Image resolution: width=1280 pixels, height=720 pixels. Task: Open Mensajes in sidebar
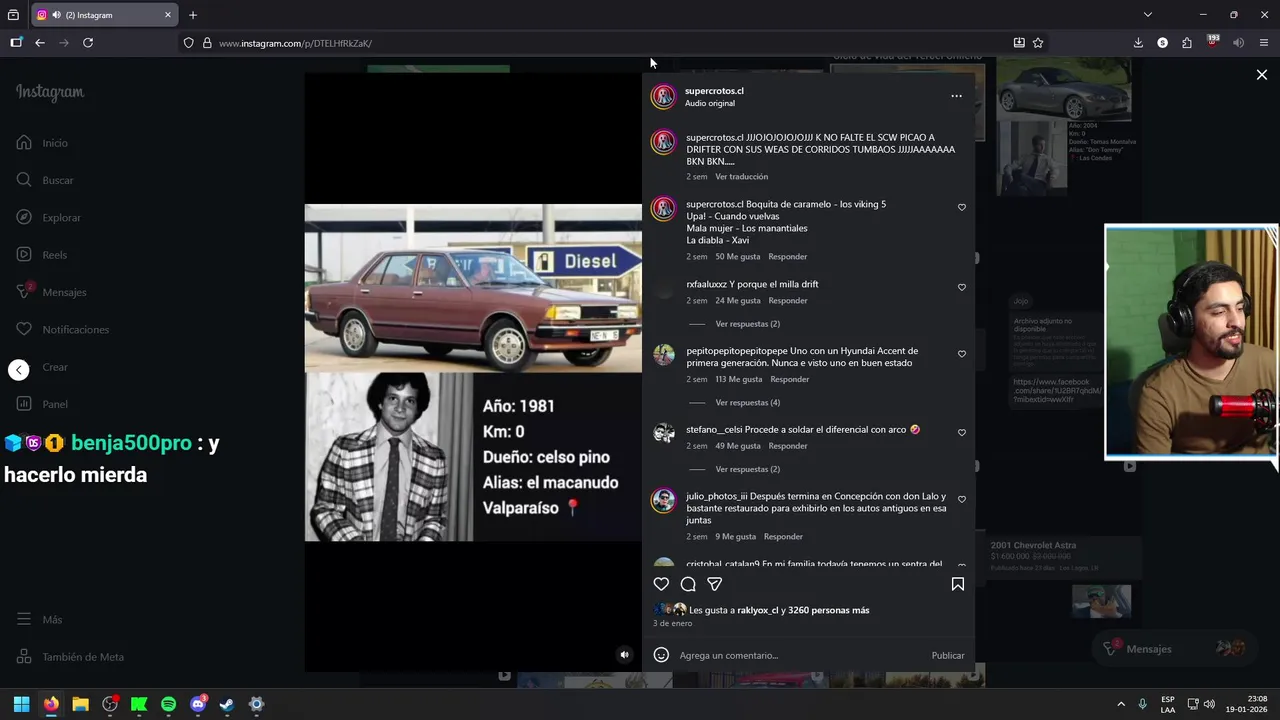[51, 292]
